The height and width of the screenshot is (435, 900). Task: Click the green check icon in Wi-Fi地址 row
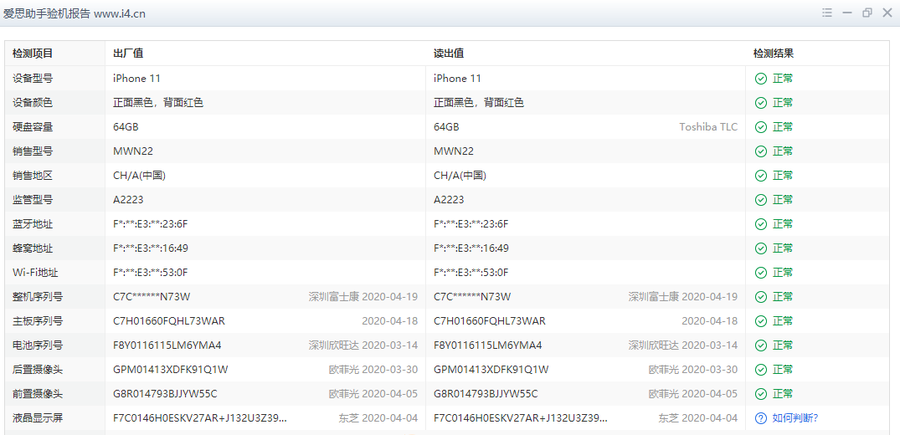761,273
